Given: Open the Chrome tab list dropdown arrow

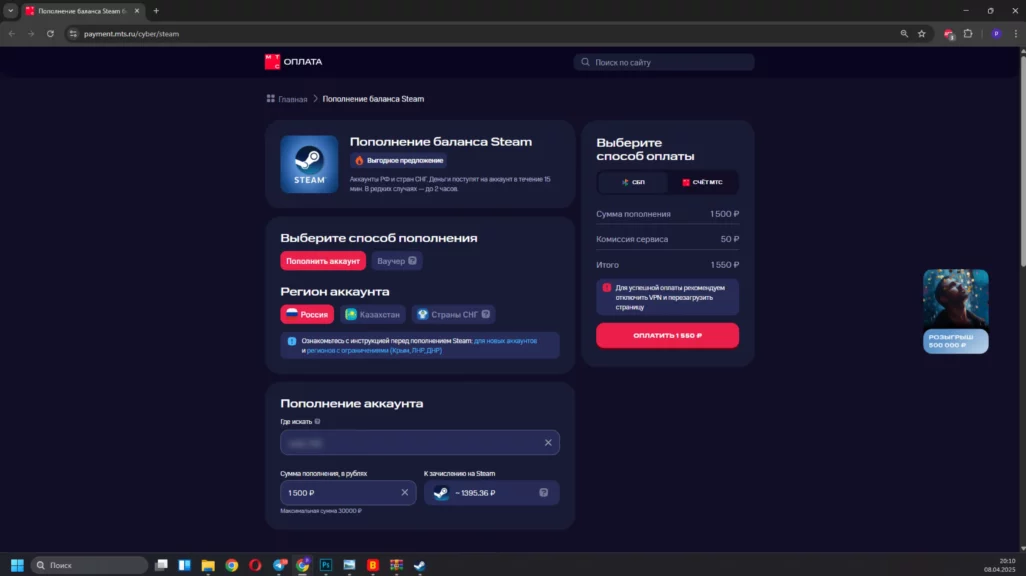Looking at the screenshot, I should coord(10,10).
